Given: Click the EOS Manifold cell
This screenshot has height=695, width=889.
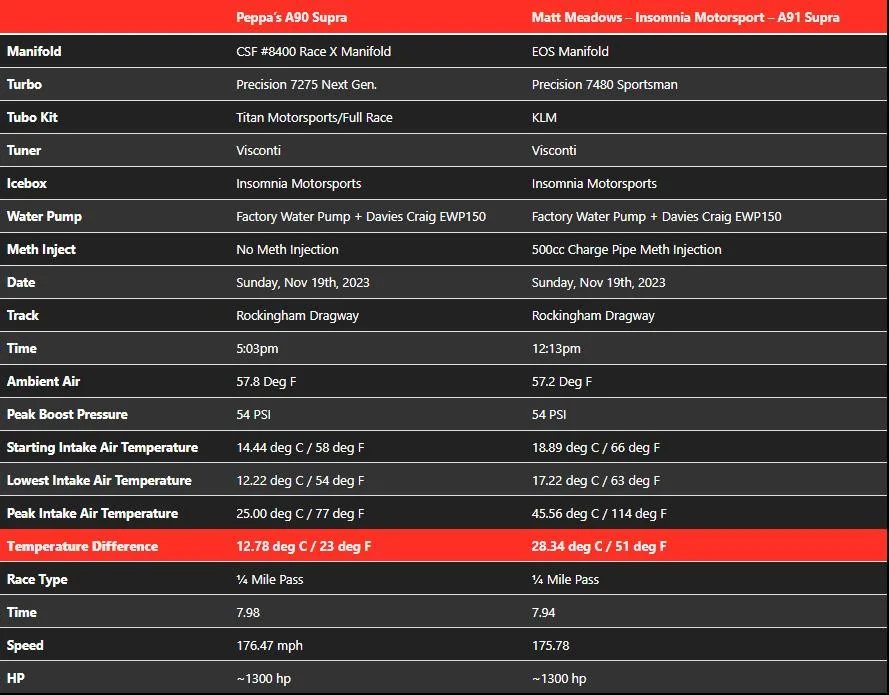Looking at the screenshot, I should (x=570, y=52).
